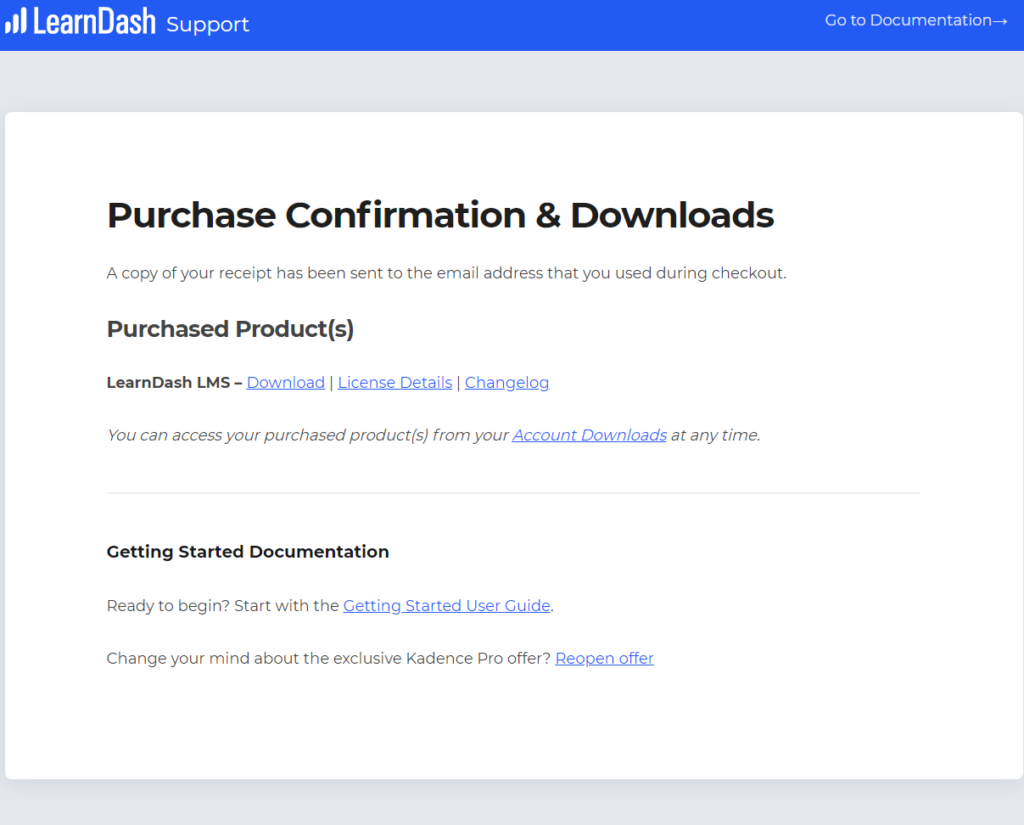Screen dimensions: 1024x825
Task: Click the receipt email confirmation sentence
Action: [446, 273]
